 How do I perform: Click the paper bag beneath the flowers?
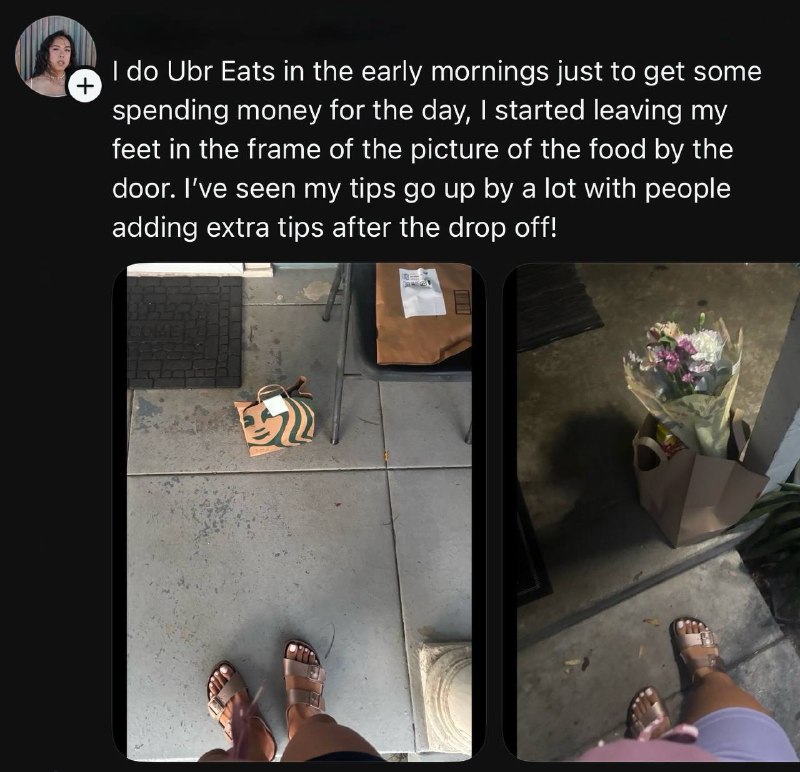tap(701, 487)
